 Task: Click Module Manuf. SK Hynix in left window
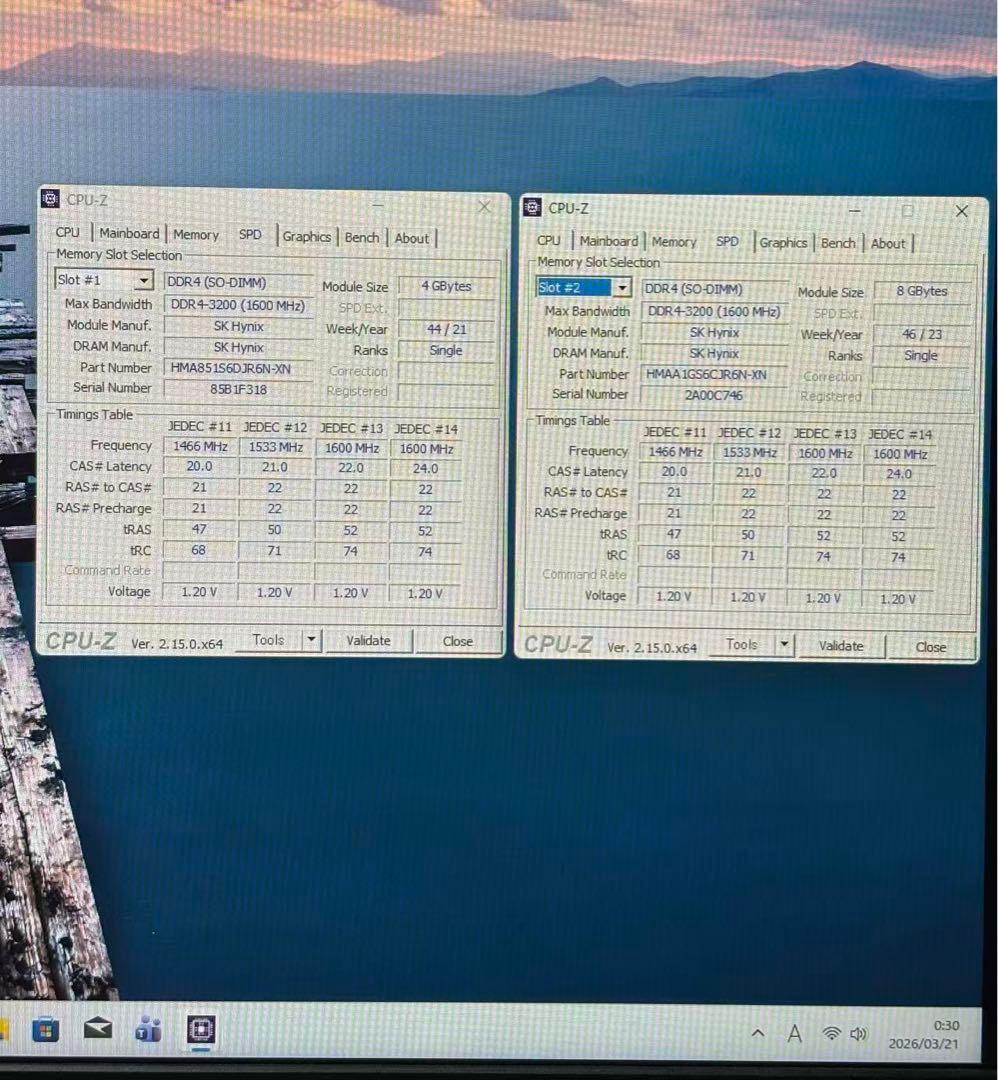click(238, 326)
